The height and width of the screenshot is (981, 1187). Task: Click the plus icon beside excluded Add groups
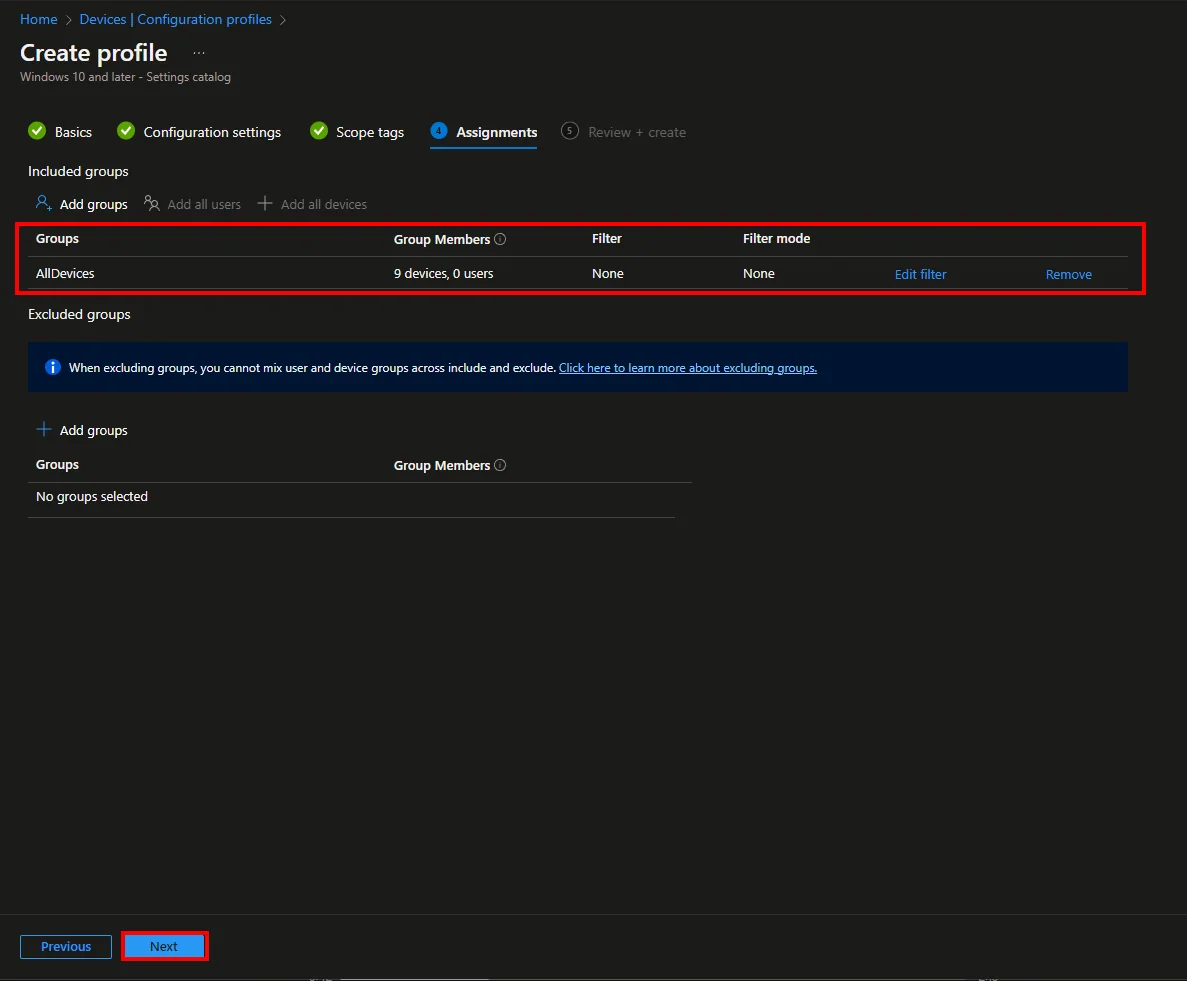point(44,429)
